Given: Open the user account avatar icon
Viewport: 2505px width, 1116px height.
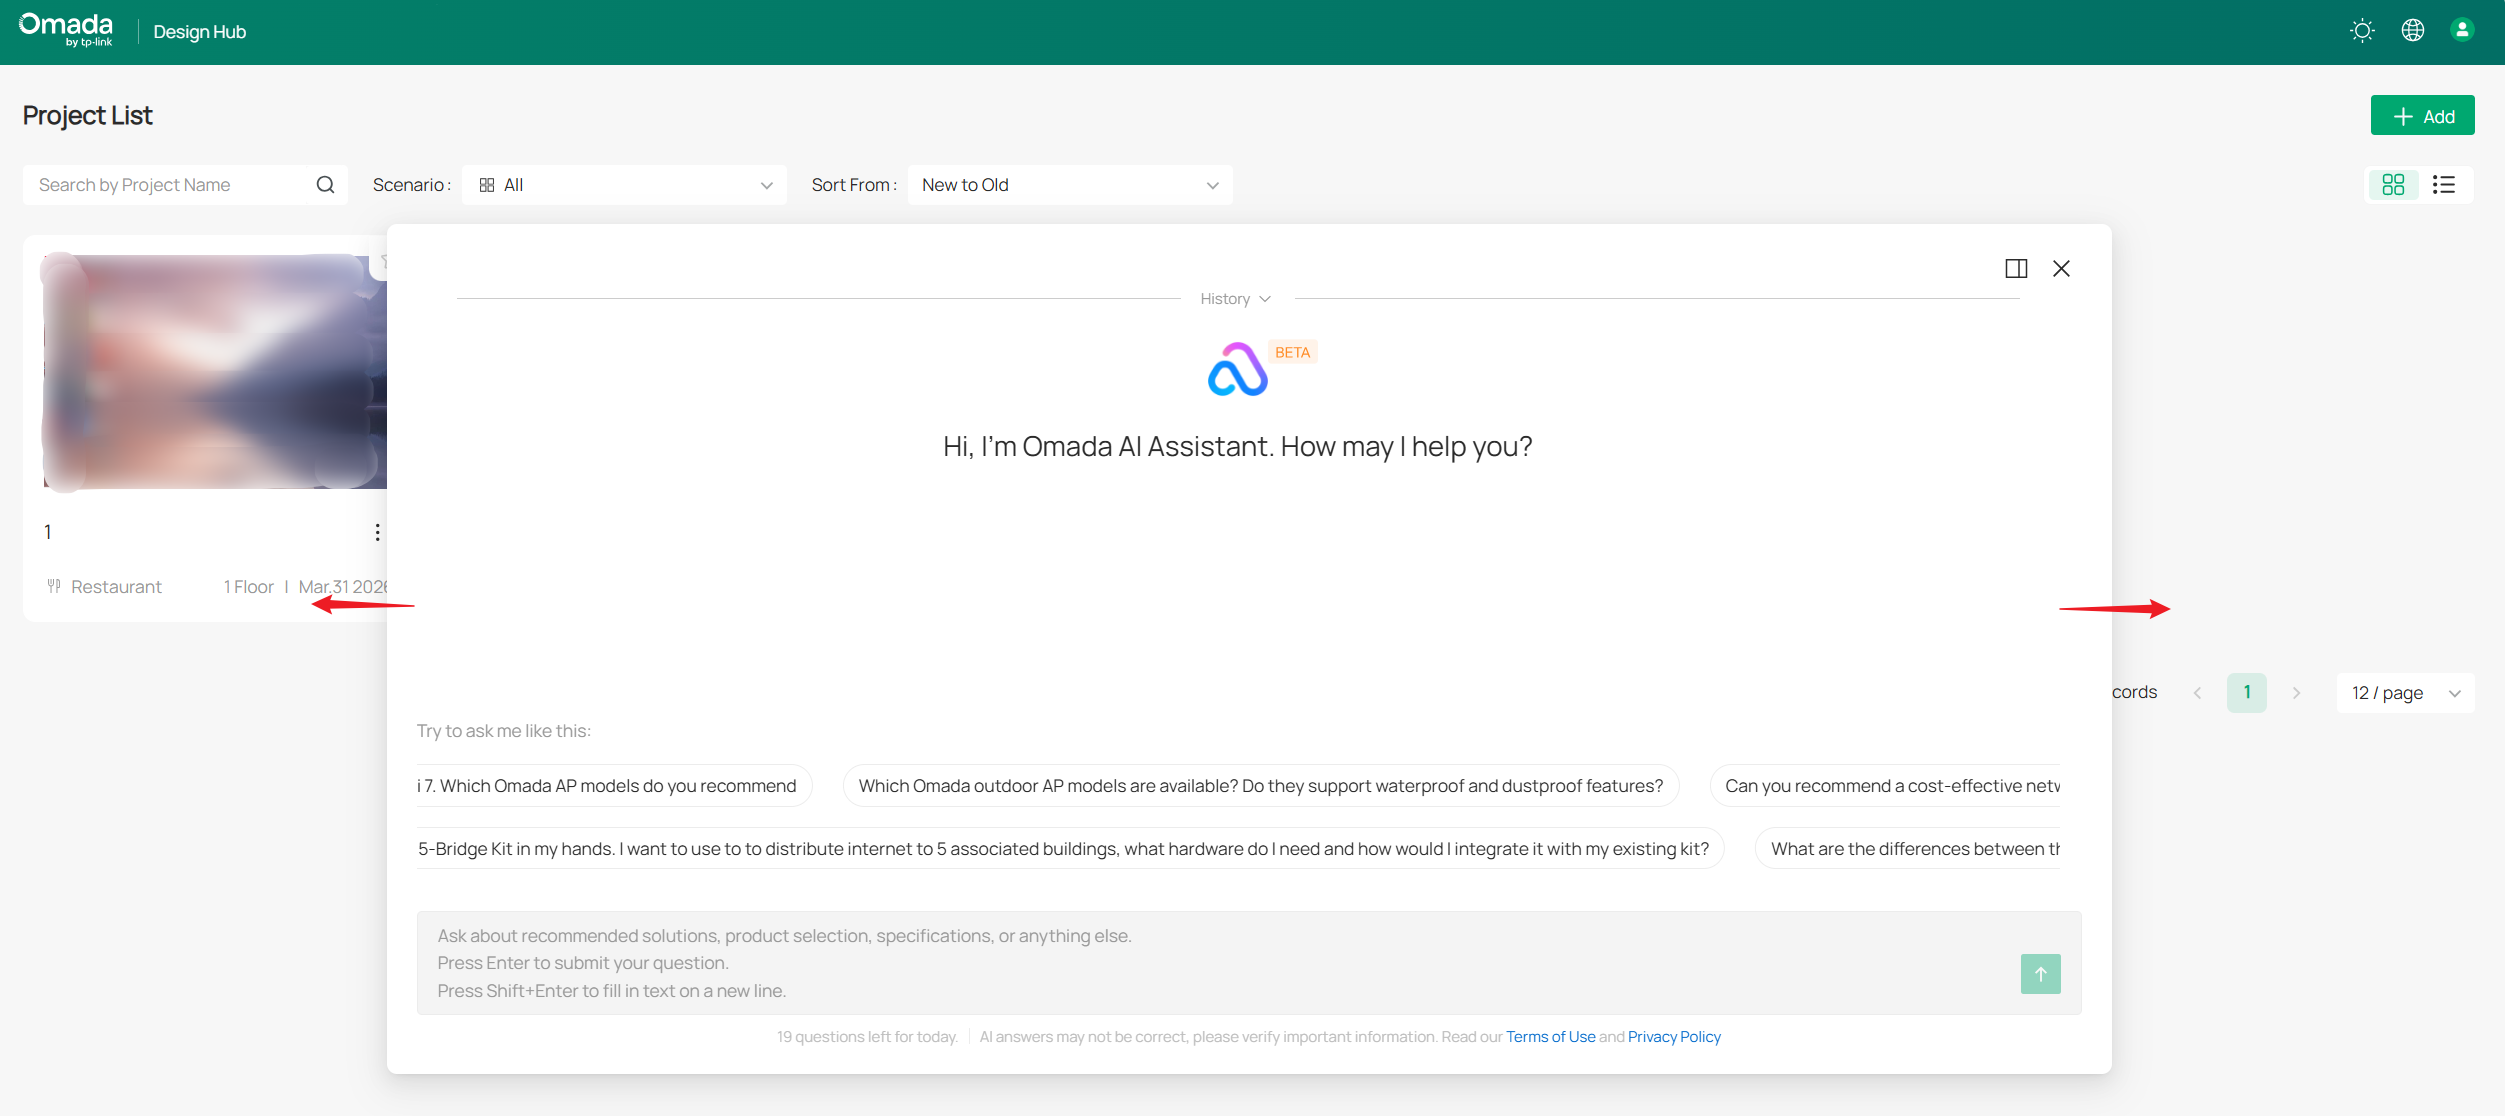Looking at the screenshot, I should [2462, 31].
